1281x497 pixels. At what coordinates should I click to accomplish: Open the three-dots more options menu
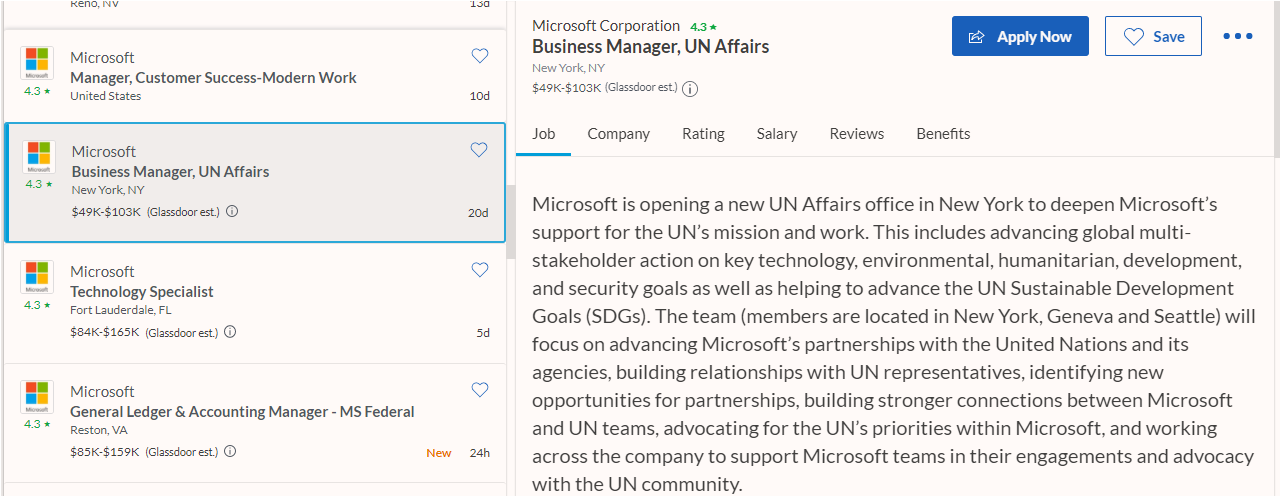(1237, 36)
